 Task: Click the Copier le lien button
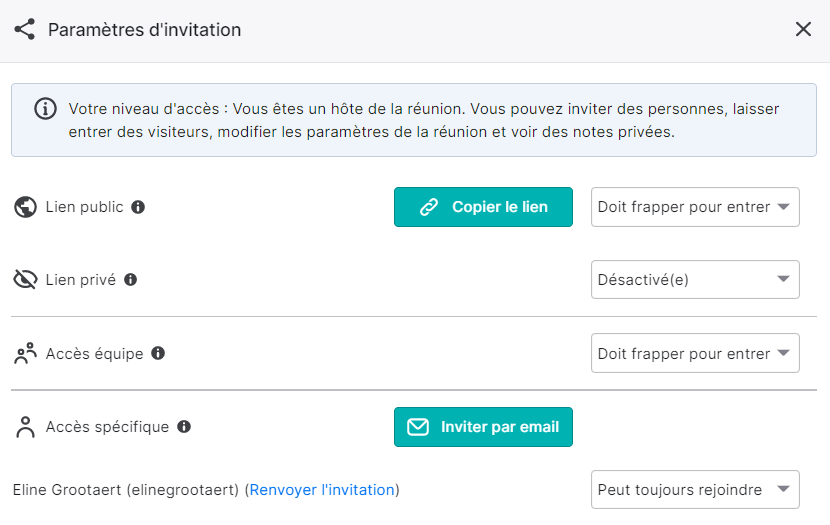483,207
